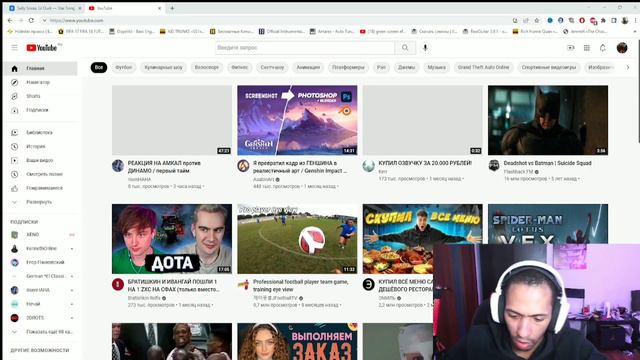640x360 pixels.
Task: Open football player eye view thumbnail
Action: (297, 239)
